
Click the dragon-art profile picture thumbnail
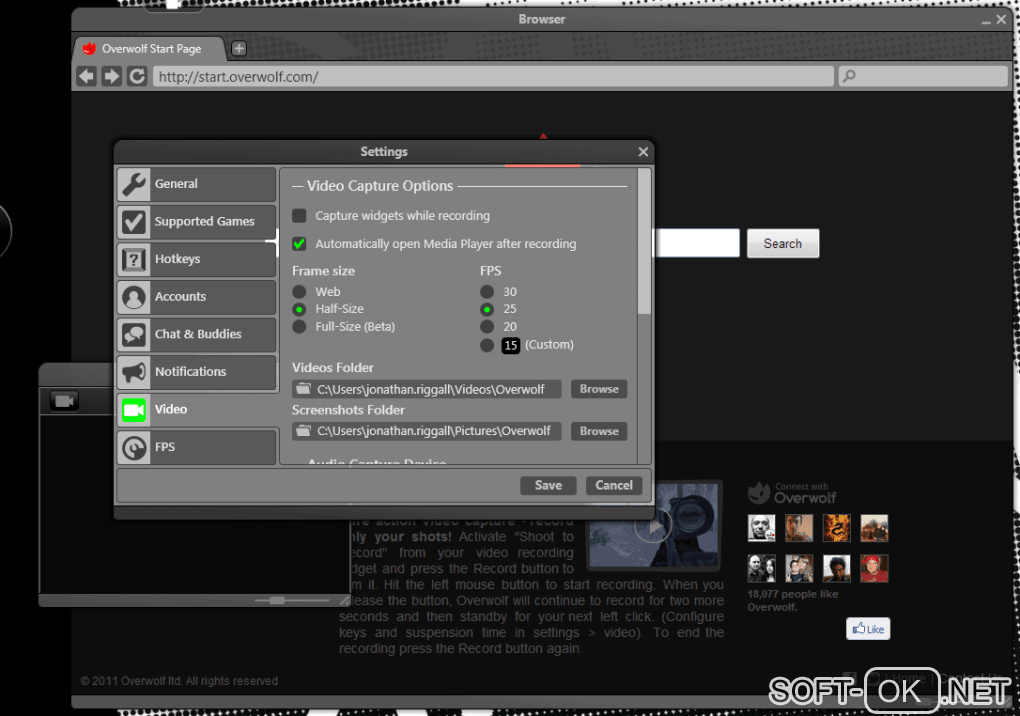click(x=837, y=528)
